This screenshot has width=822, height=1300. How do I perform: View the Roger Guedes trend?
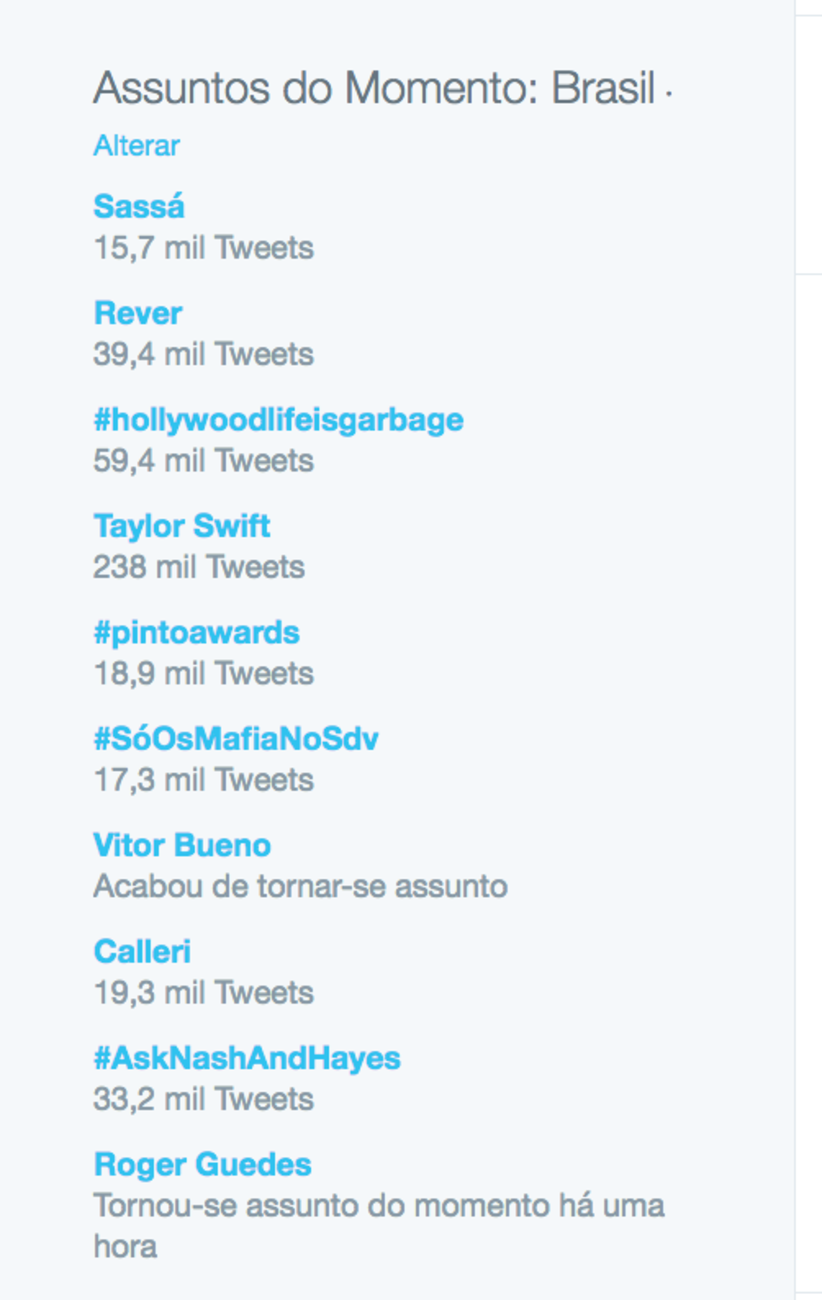click(202, 1164)
